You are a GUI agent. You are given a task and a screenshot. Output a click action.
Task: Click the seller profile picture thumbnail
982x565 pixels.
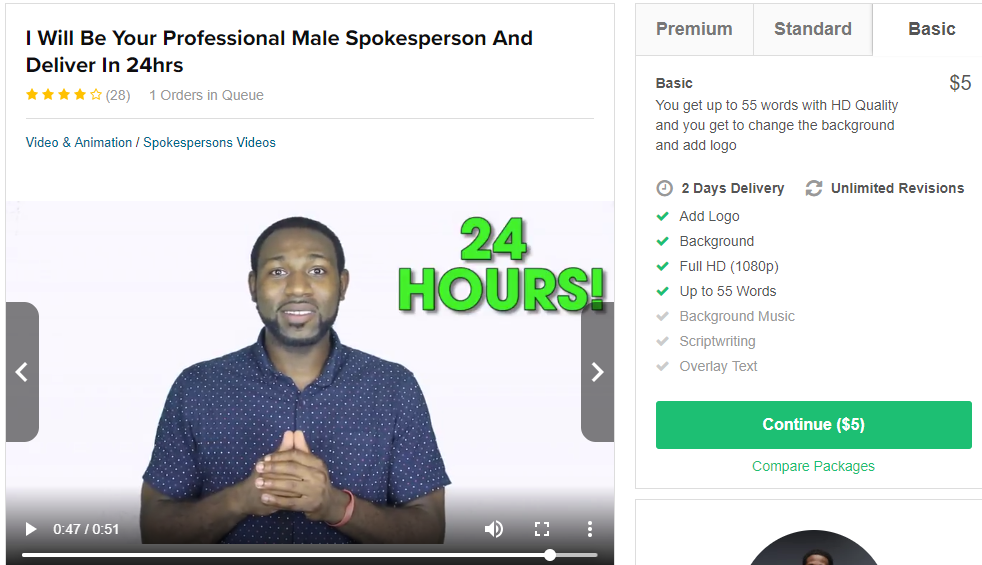[x=814, y=548]
